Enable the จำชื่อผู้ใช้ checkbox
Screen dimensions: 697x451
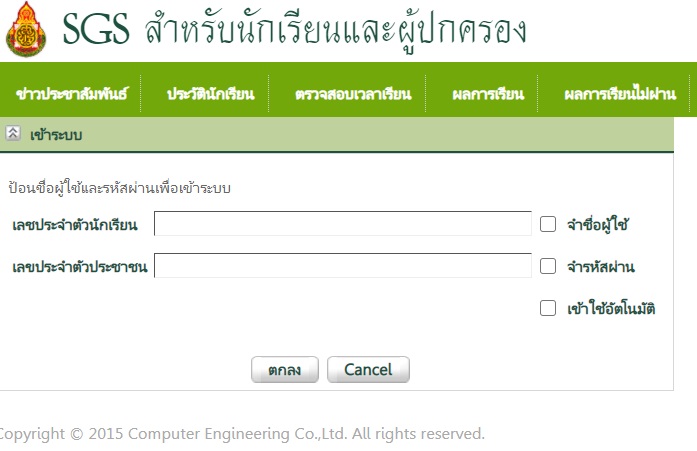[x=548, y=224]
